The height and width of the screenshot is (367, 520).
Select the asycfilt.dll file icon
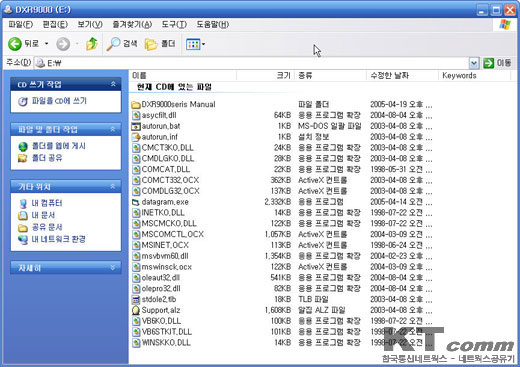136,115
